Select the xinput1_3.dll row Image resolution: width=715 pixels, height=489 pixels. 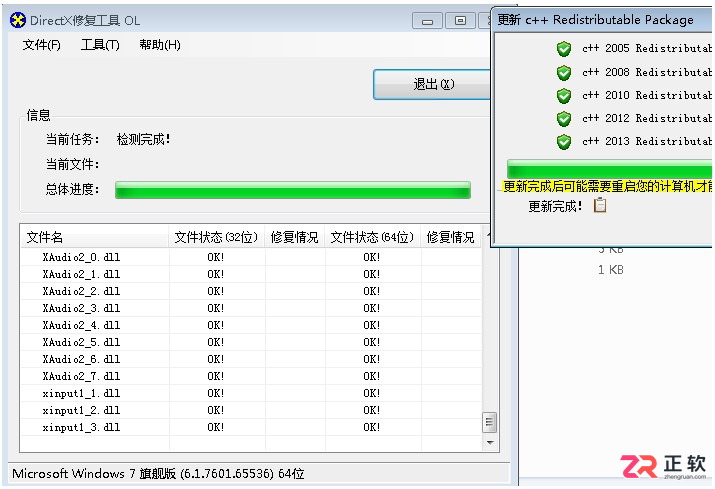pyautogui.click(x=251, y=427)
